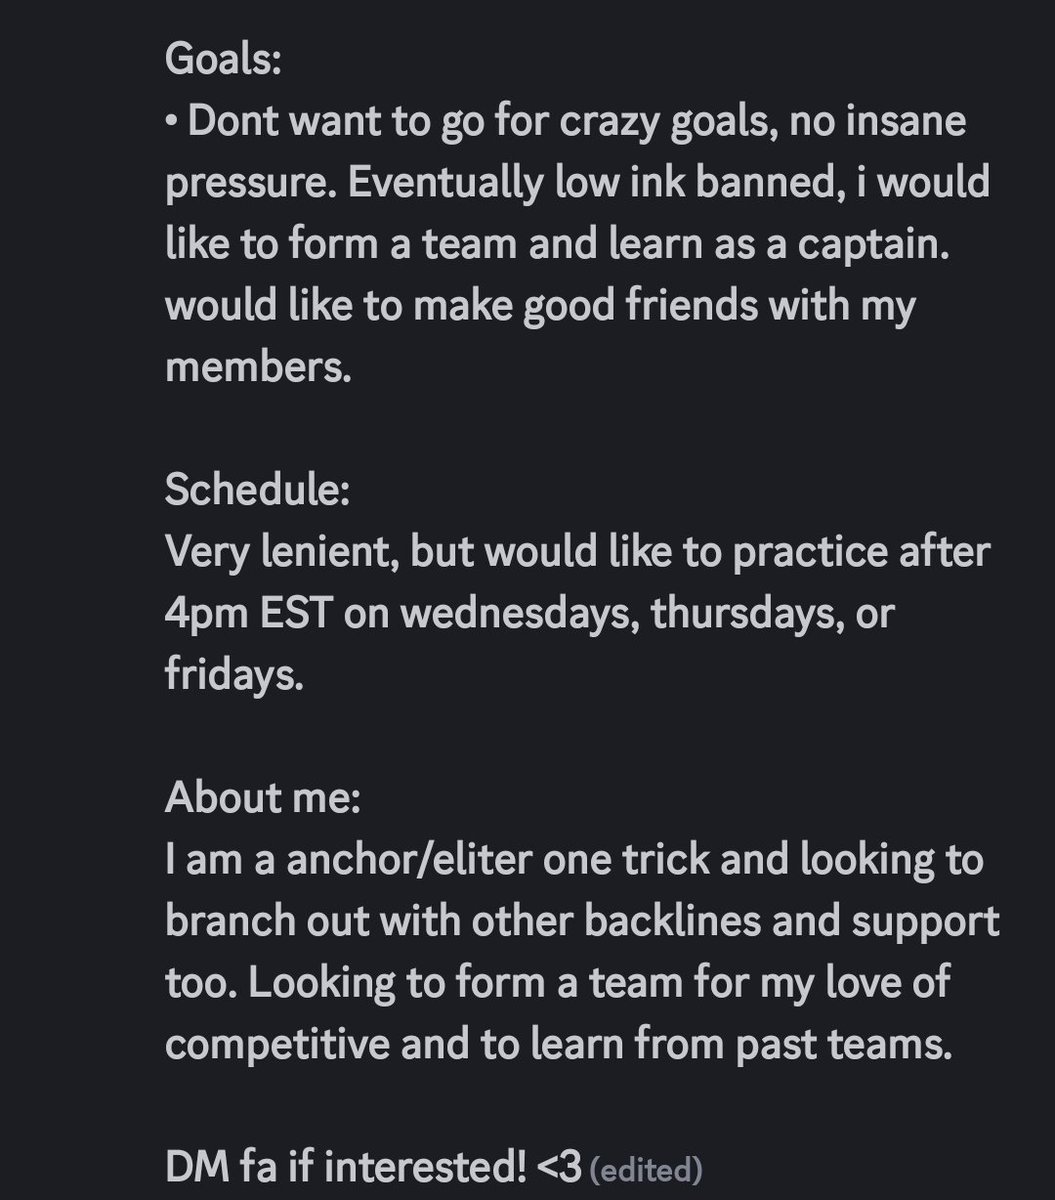Click the word "fridays." in the Schedule section
Image resolution: width=1055 pixels, height=1200 pixels.
234,676
